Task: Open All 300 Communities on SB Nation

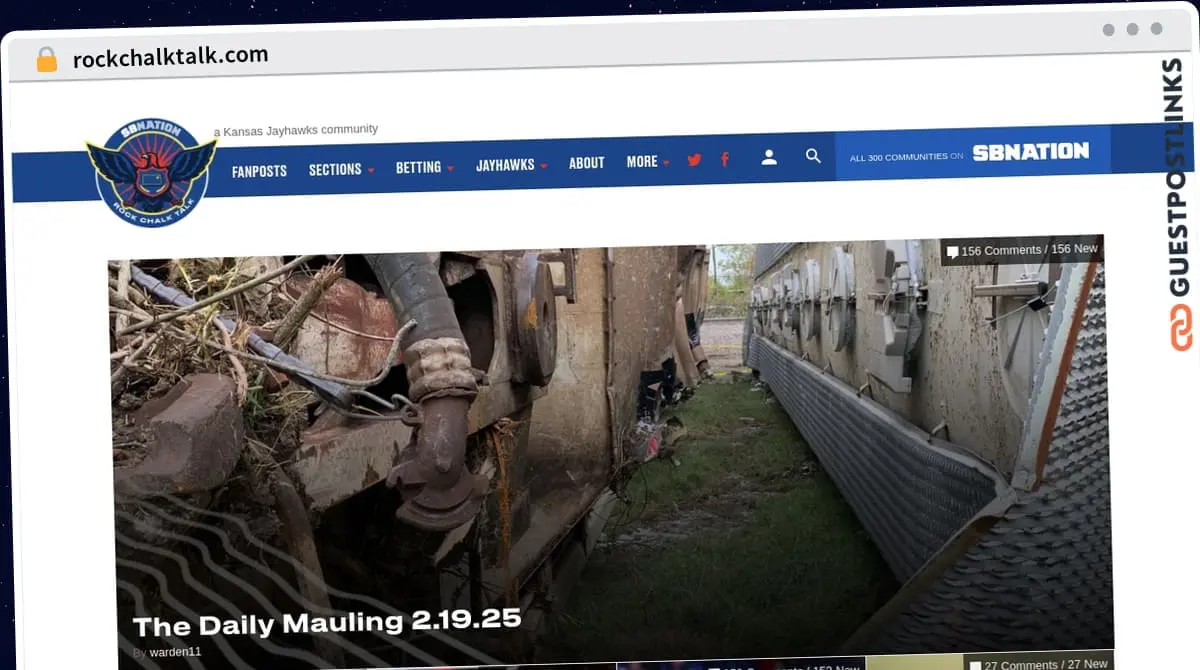Action: tap(969, 153)
